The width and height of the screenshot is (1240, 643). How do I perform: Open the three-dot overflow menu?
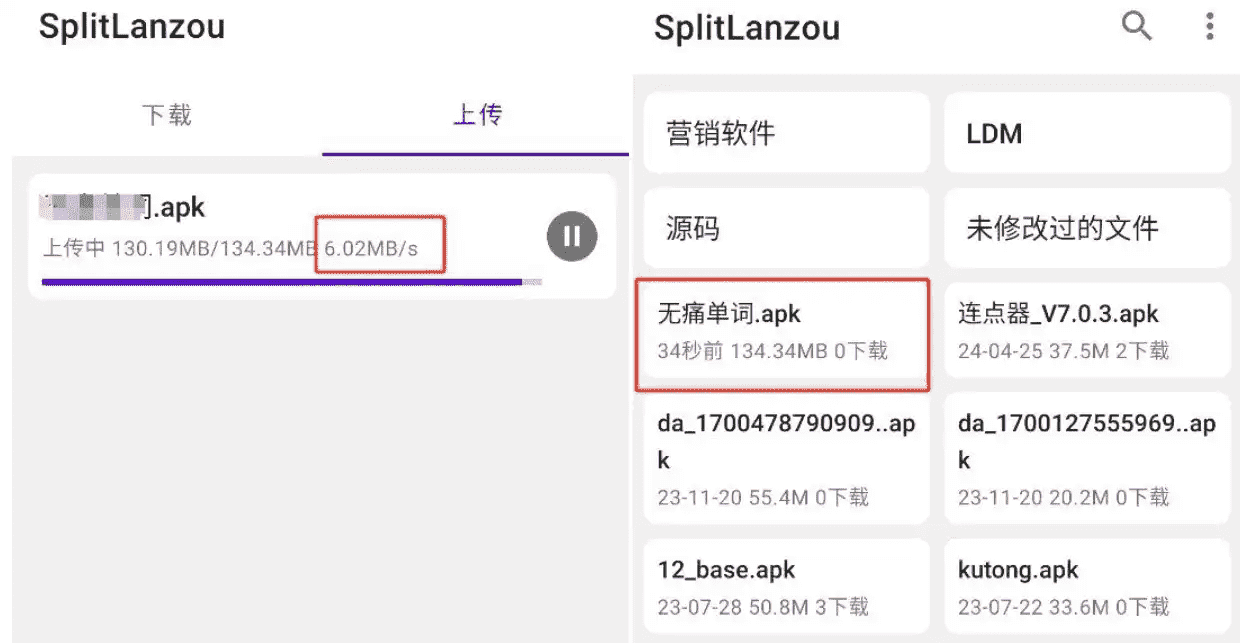[1209, 26]
